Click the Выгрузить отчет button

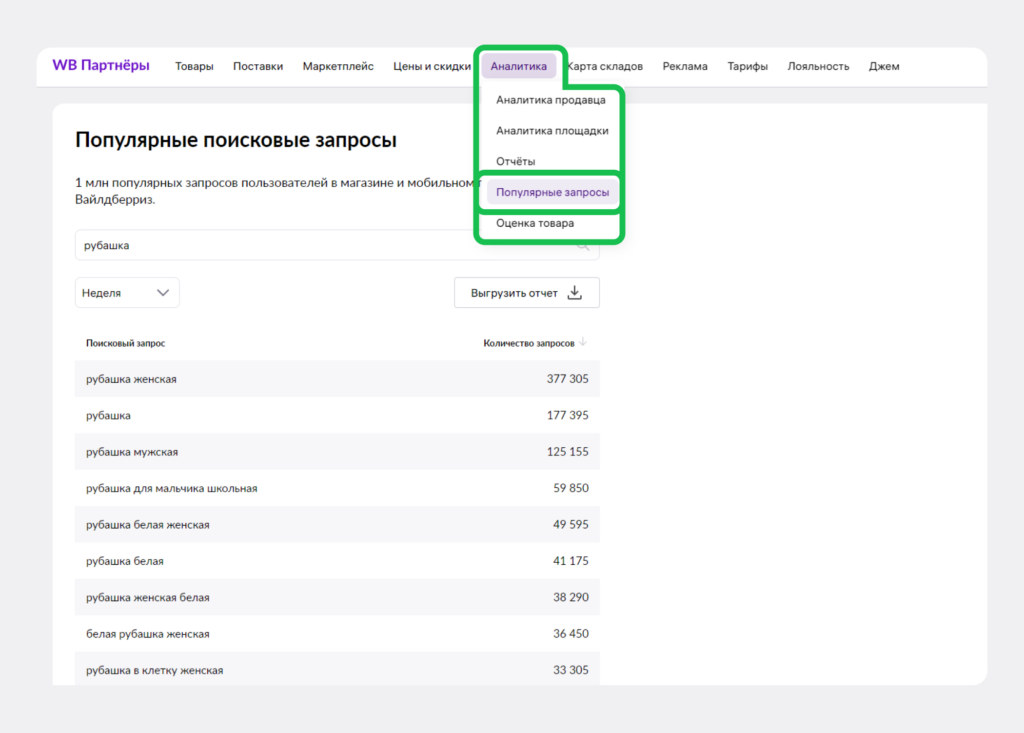click(x=526, y=293)
